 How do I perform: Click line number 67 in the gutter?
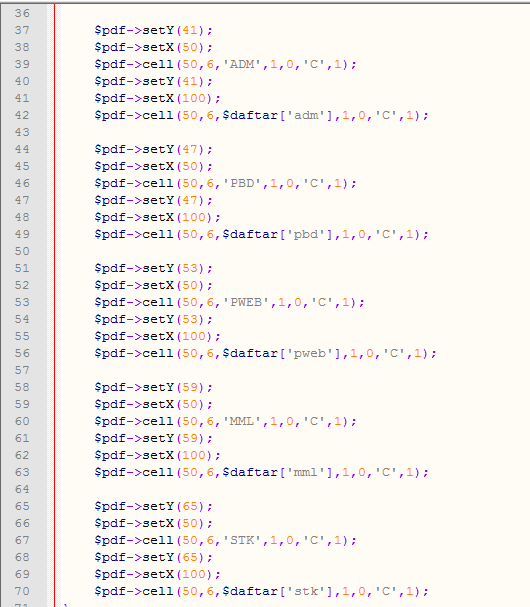22,540
